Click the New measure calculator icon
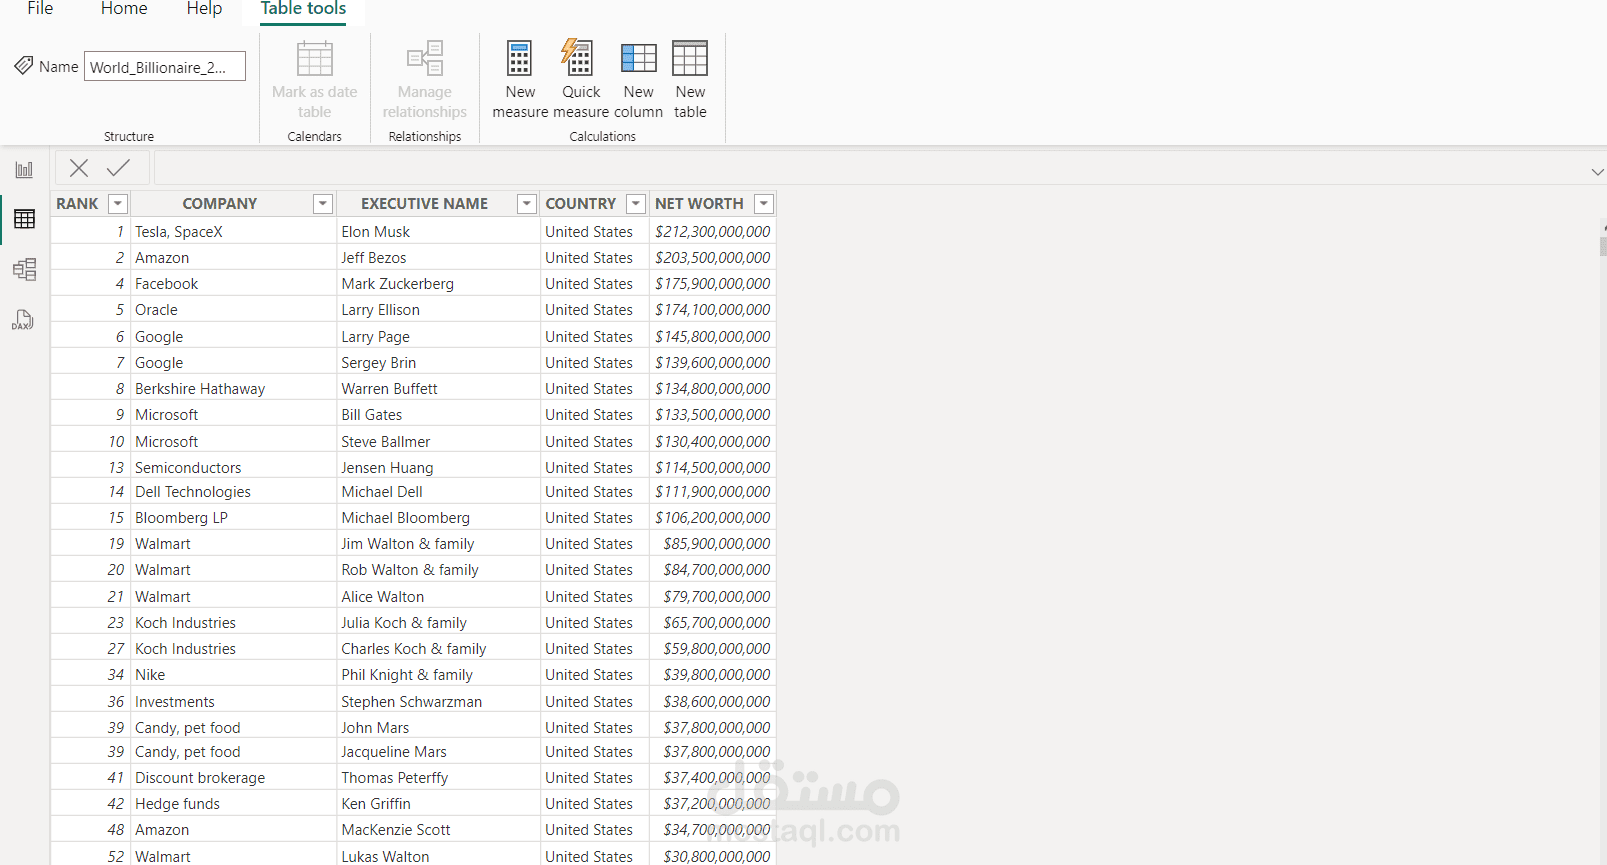The width and height of the screenshot is (1607, 865). (519, 58)
